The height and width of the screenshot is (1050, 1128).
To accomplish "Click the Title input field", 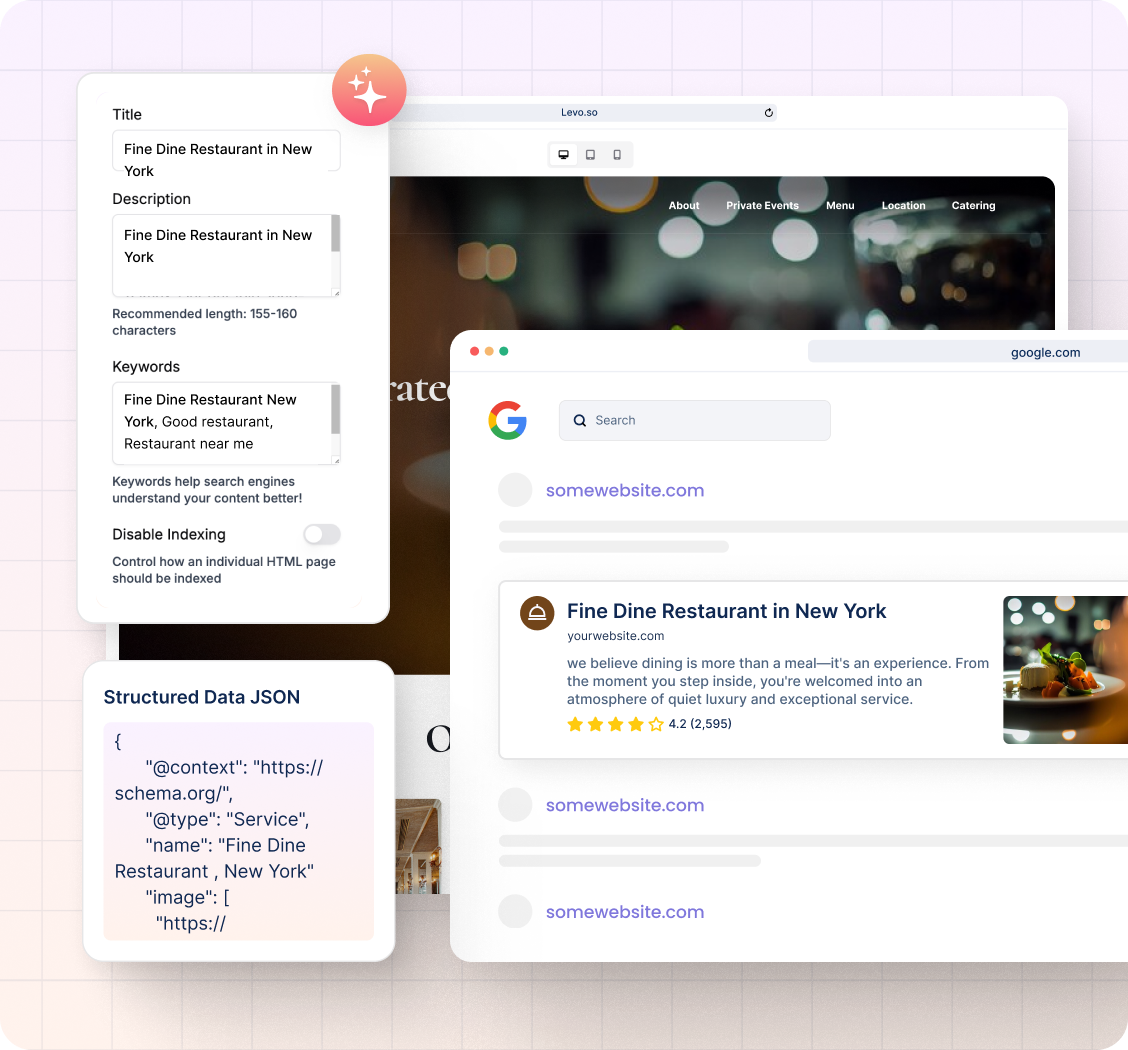I will coord(226,150).
